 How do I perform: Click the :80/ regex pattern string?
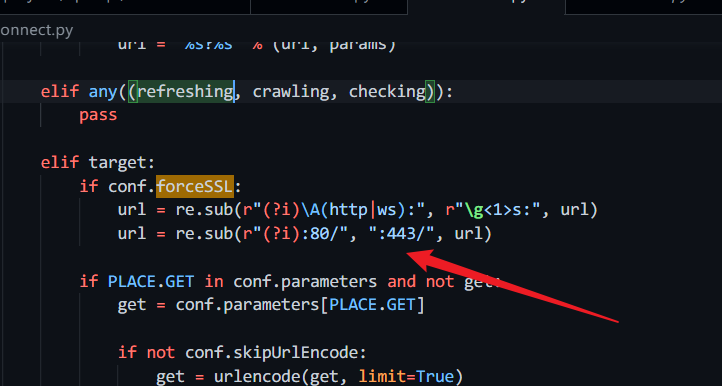pos(296,234)
